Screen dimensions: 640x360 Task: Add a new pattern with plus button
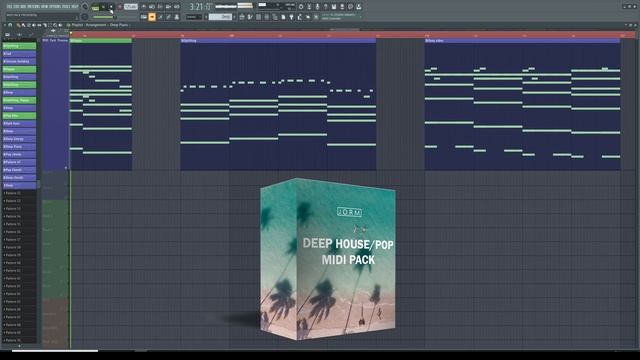click(x=19, y=346)
